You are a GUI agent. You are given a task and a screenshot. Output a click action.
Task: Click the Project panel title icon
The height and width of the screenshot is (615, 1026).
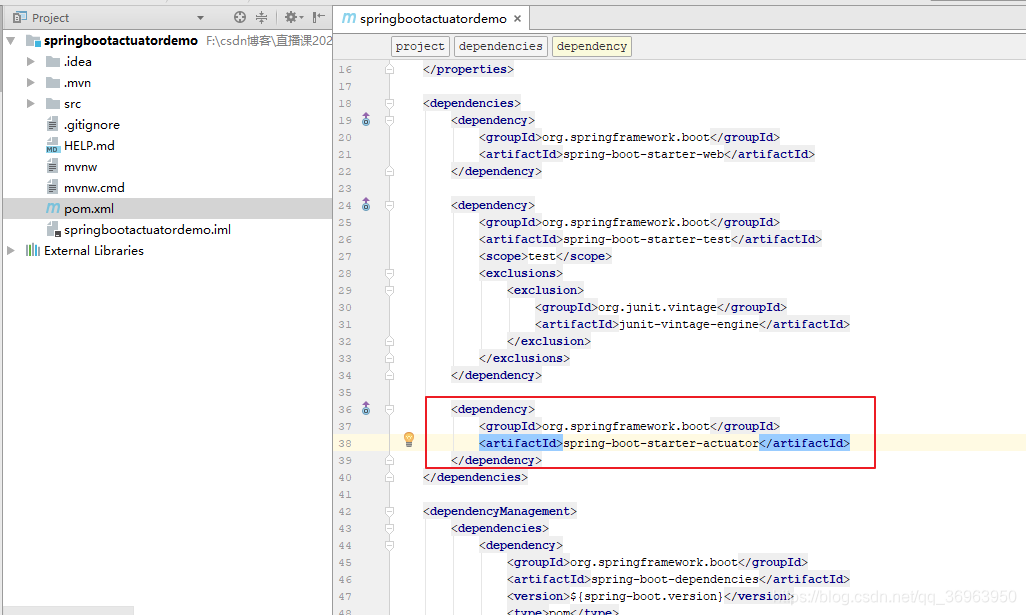[20, 18]
